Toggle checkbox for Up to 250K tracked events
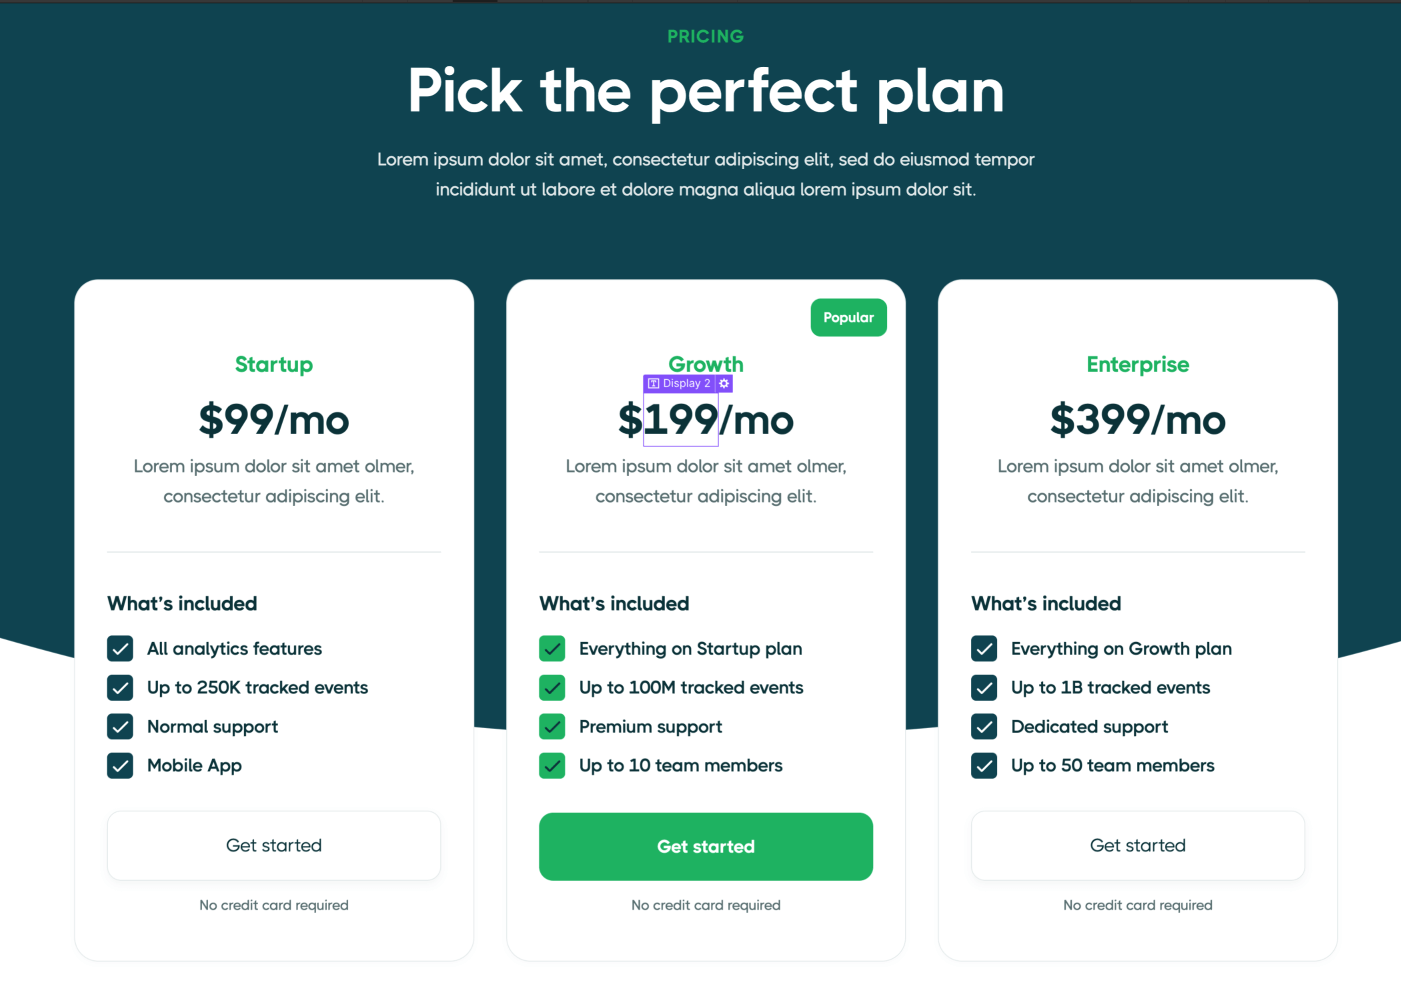1401x990 pixels. [x=120, y=687]
